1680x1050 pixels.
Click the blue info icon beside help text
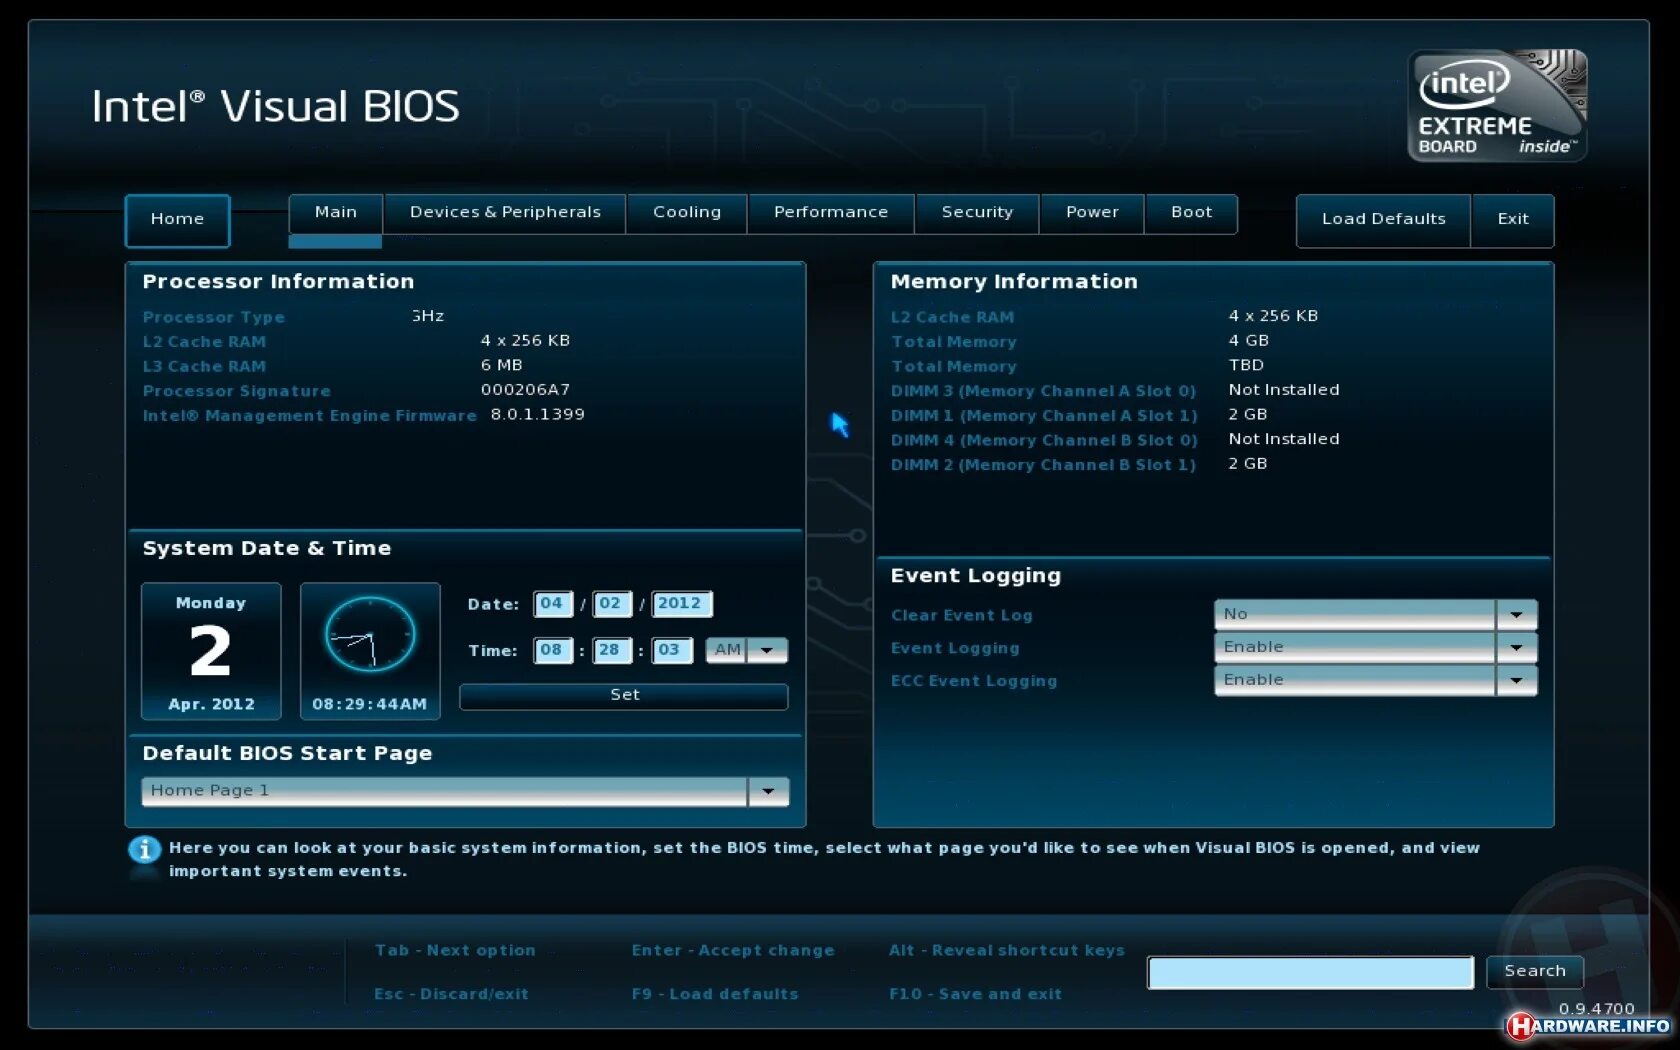[x=144, y=850]
